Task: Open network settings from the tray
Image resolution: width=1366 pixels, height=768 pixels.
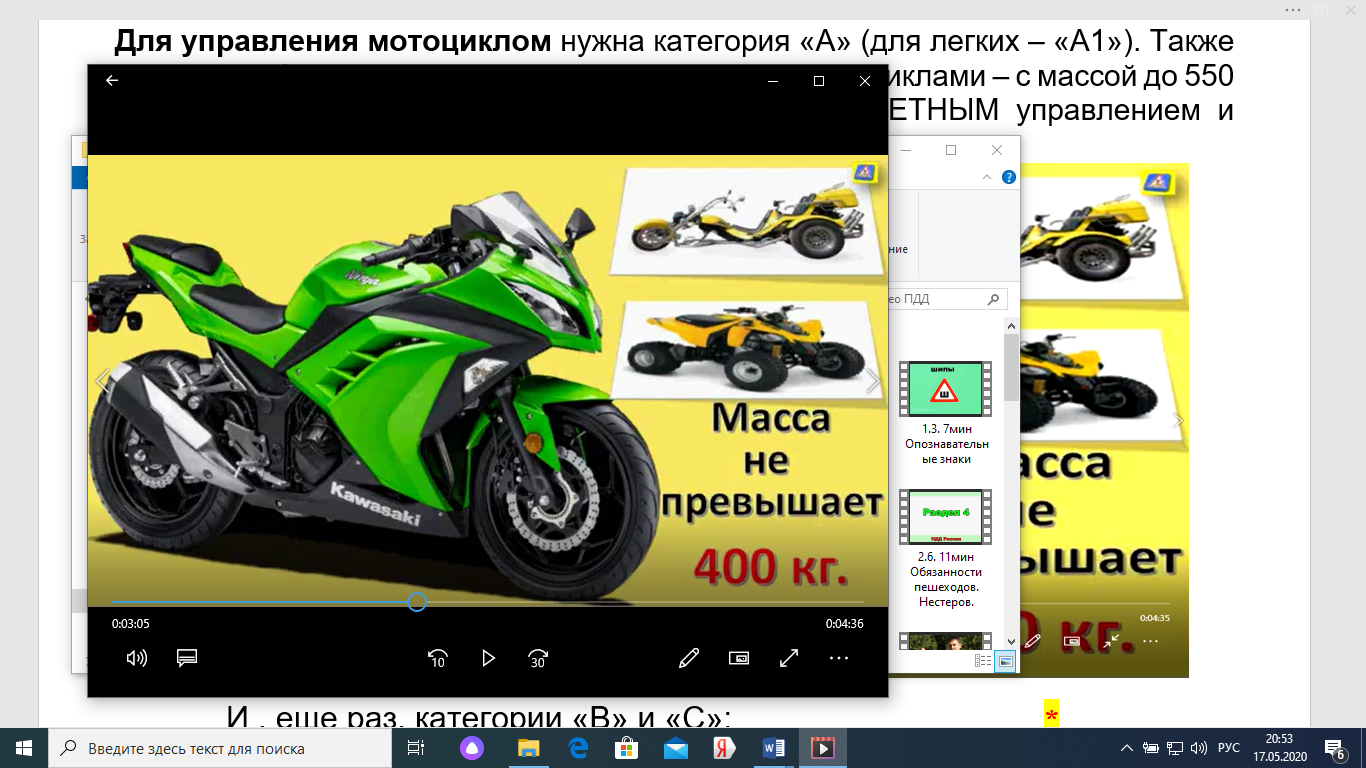Action: click(x=1176, y=748)
